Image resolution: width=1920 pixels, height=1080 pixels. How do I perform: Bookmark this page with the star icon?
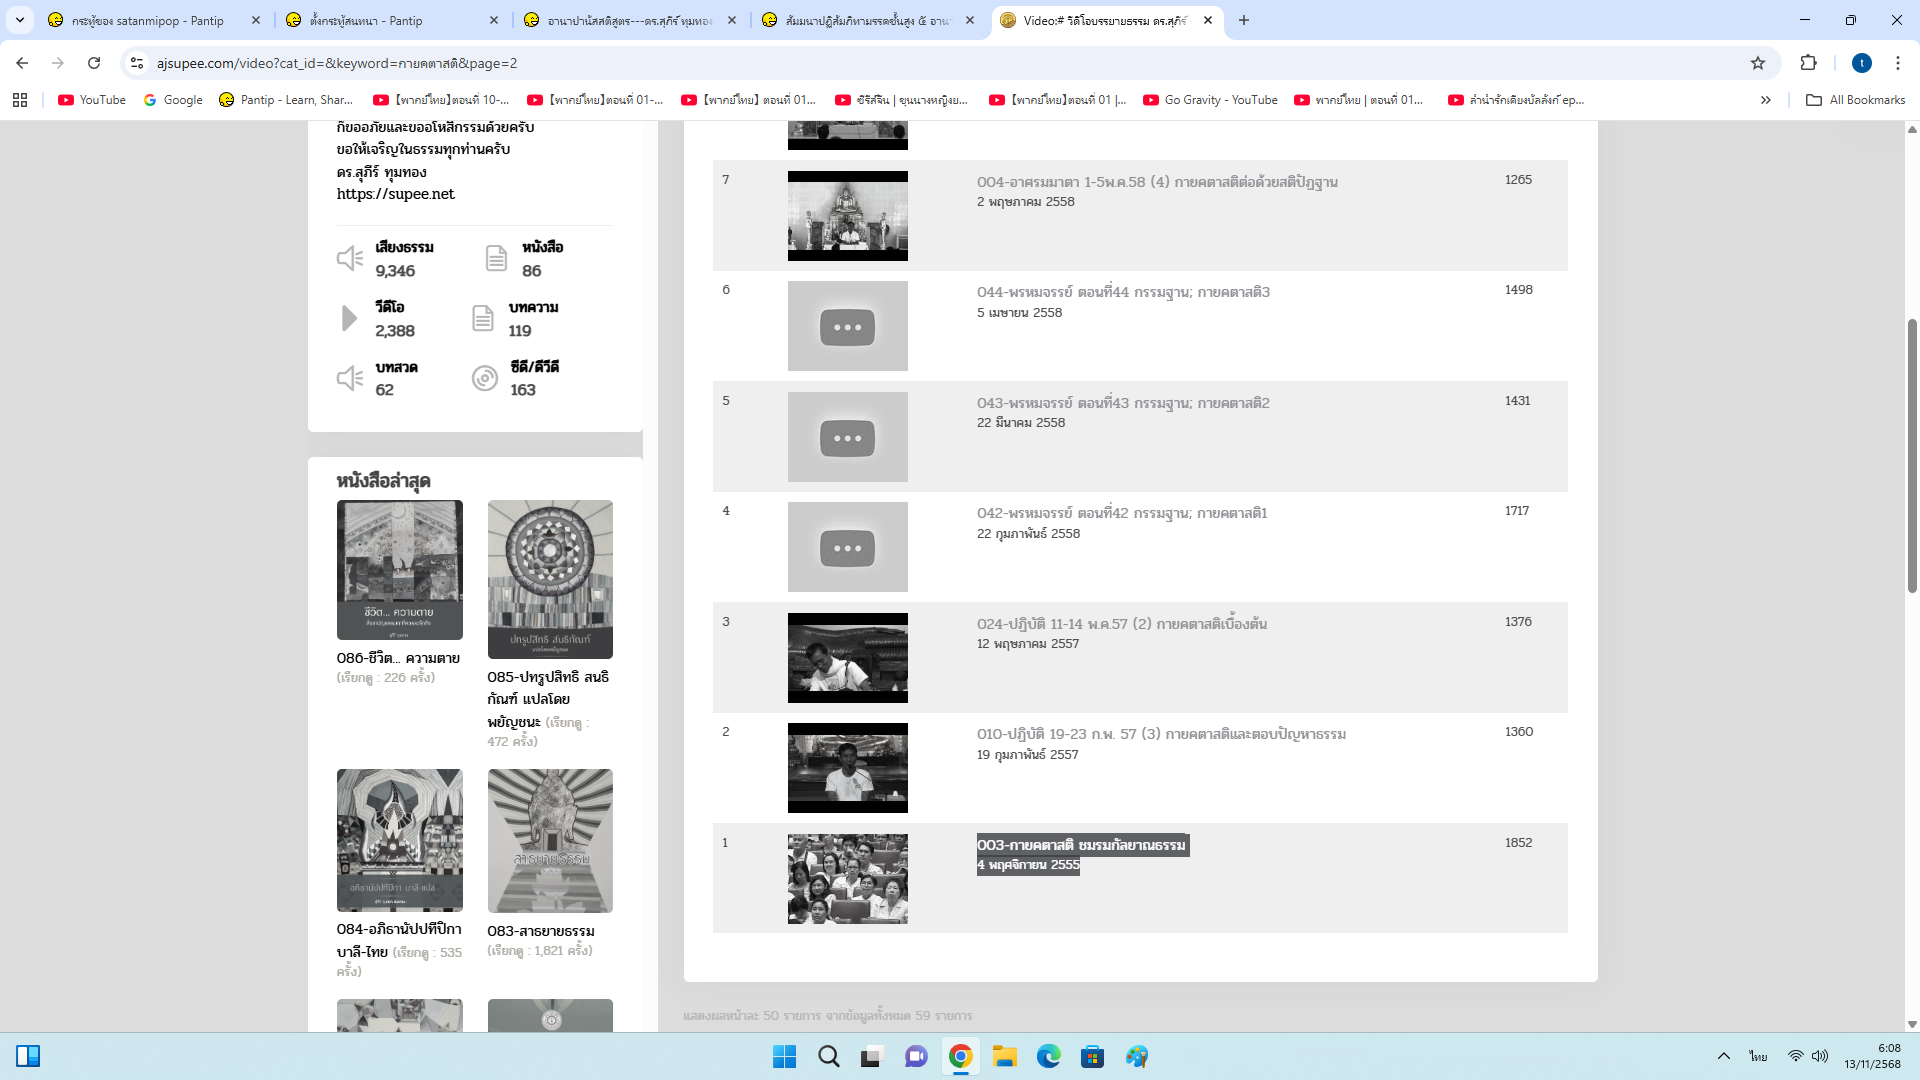coord(1758,63)
